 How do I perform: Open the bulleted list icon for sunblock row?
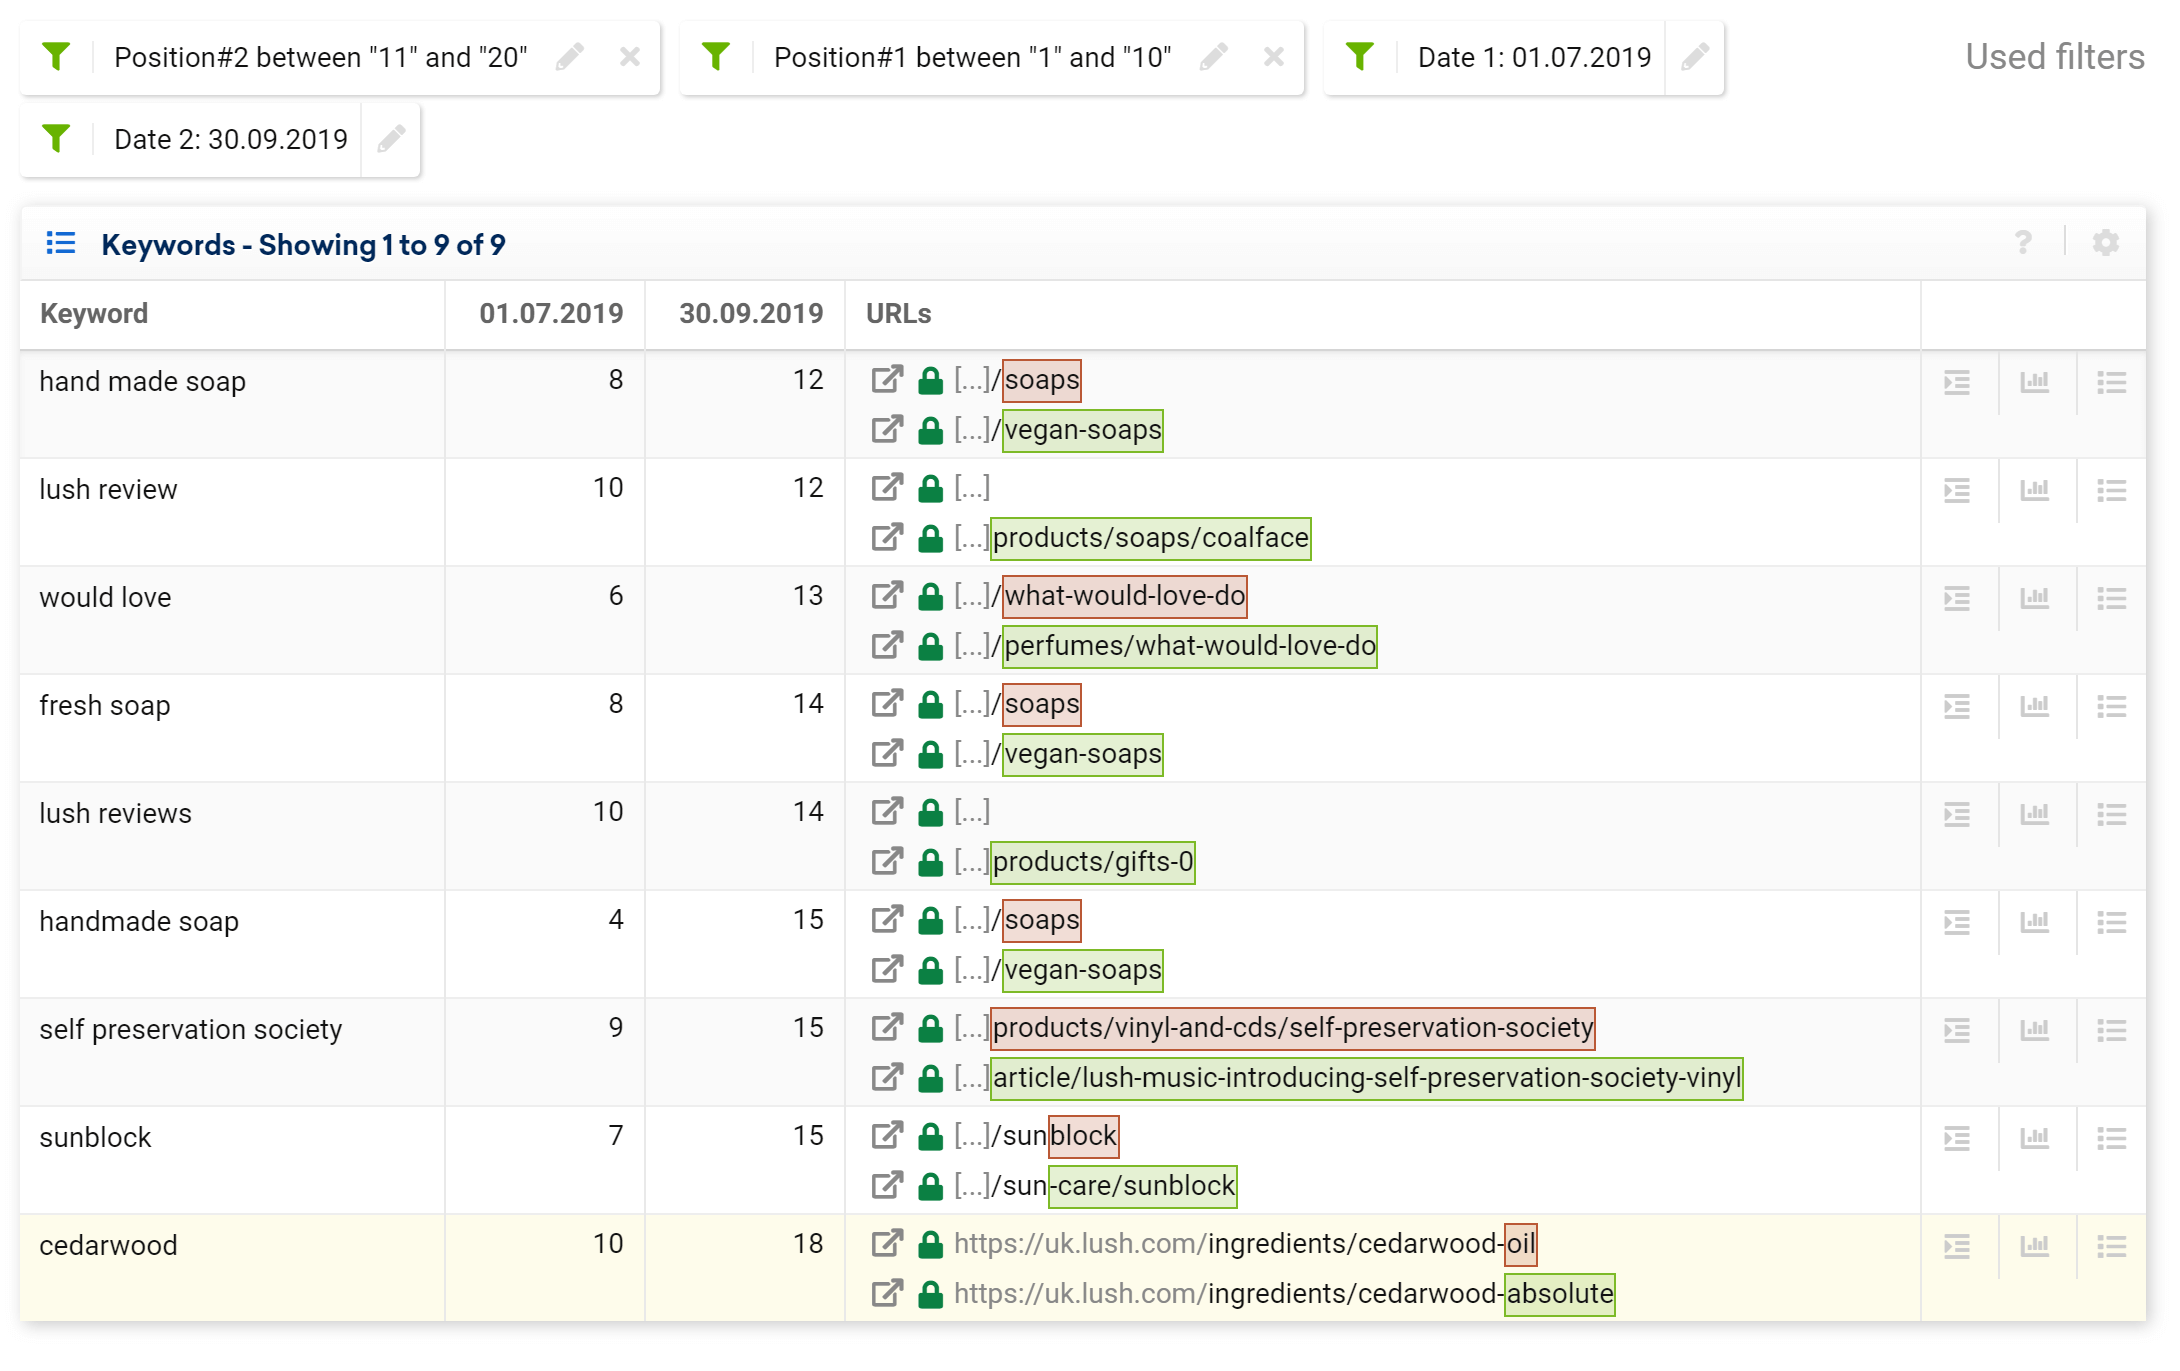[x=2112, y=1138]
